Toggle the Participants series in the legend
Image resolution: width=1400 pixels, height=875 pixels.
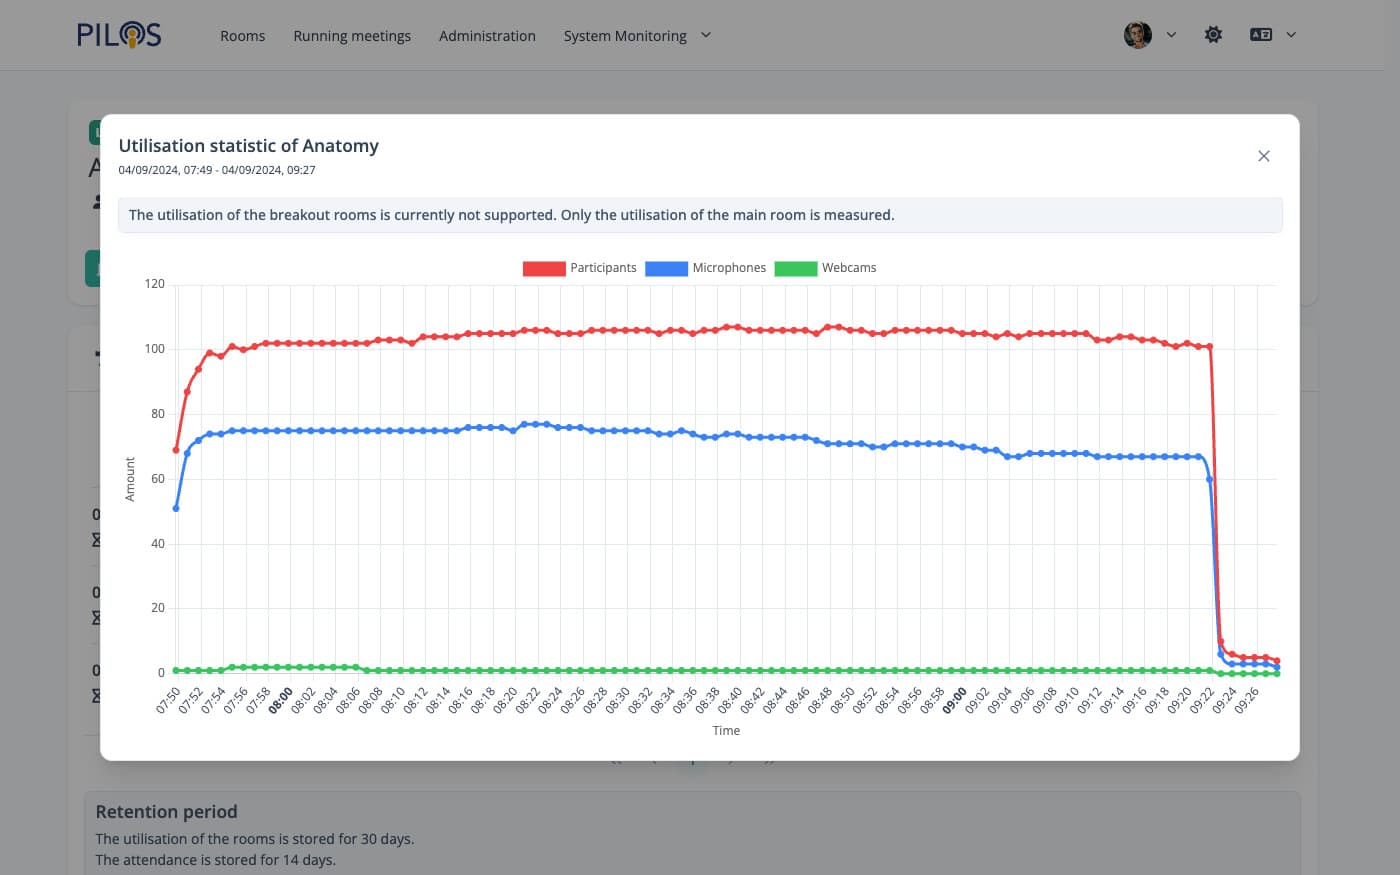[603, 268]
